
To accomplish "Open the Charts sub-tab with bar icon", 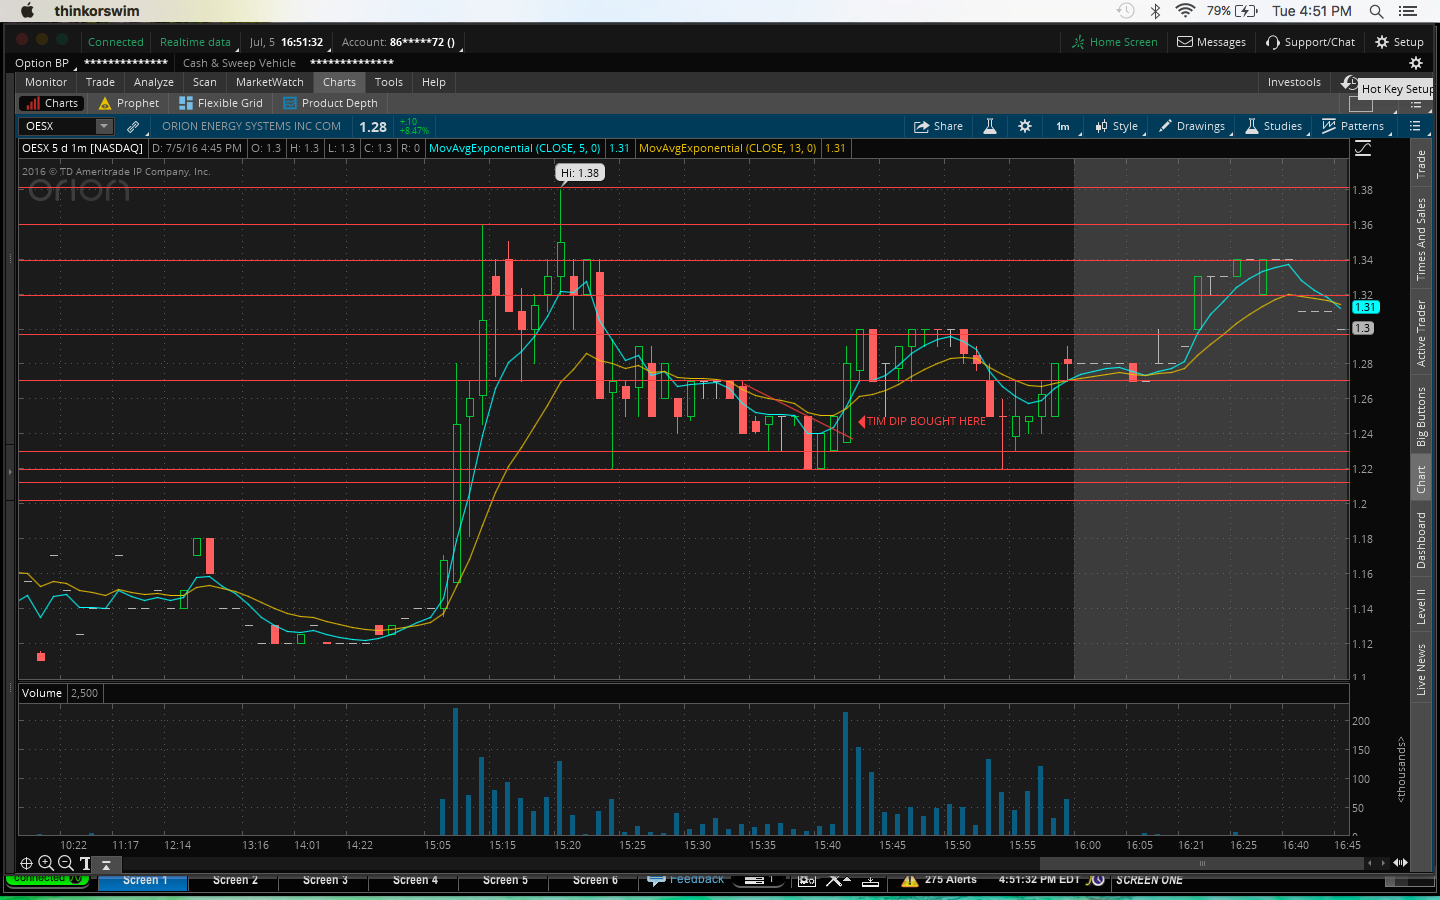I will tap(52, 103).
